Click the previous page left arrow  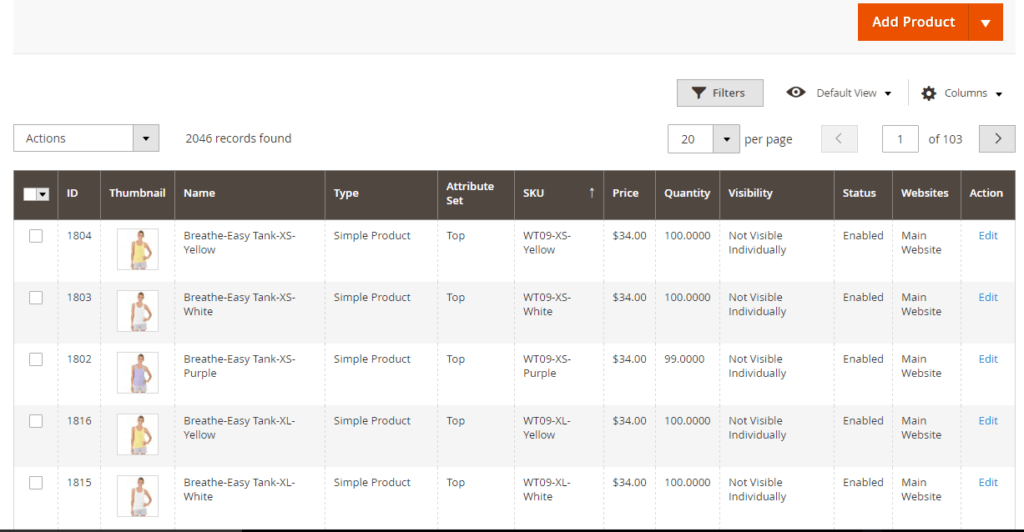pos(839,139)
